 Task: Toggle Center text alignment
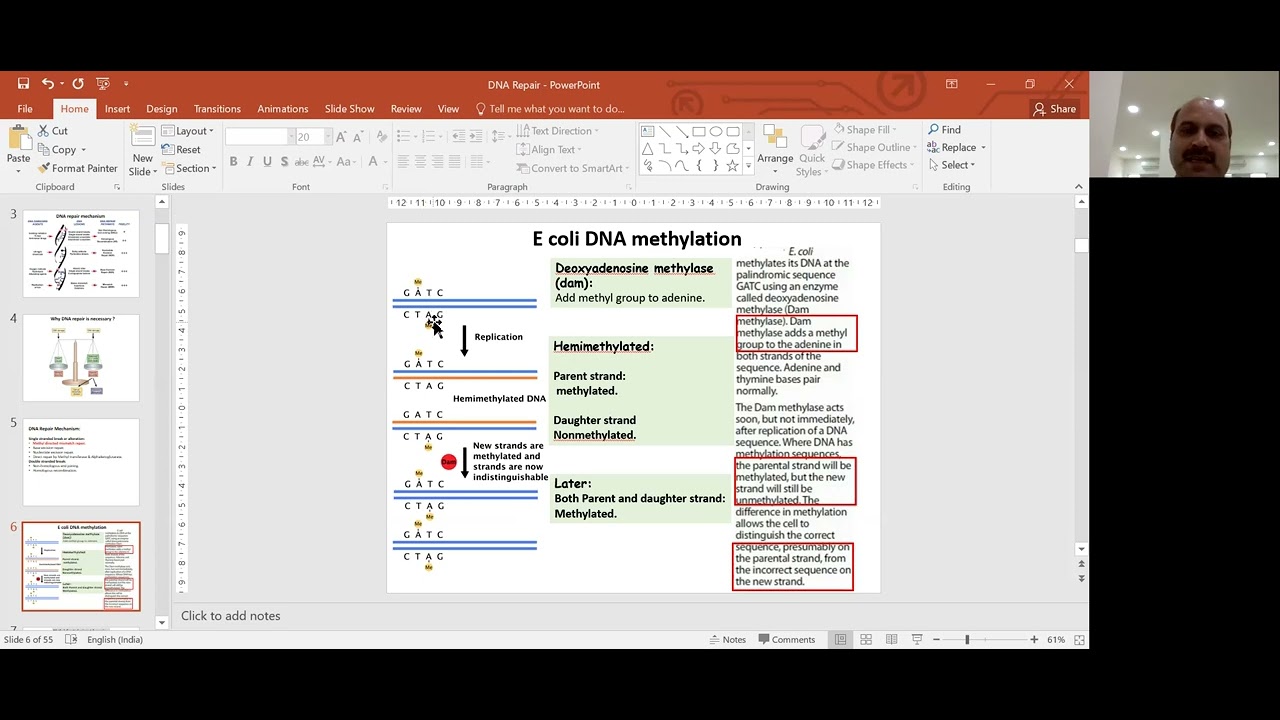[420, 162]
